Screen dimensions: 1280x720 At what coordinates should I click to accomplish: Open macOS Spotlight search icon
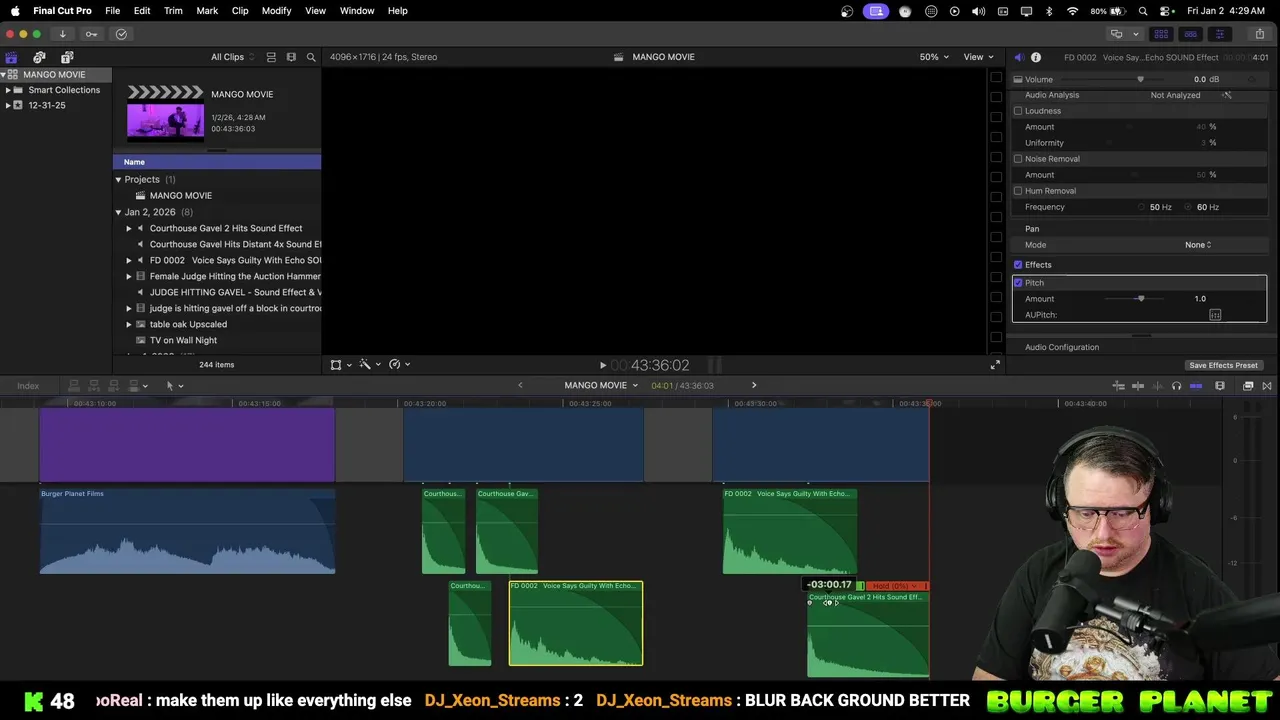1143,11
